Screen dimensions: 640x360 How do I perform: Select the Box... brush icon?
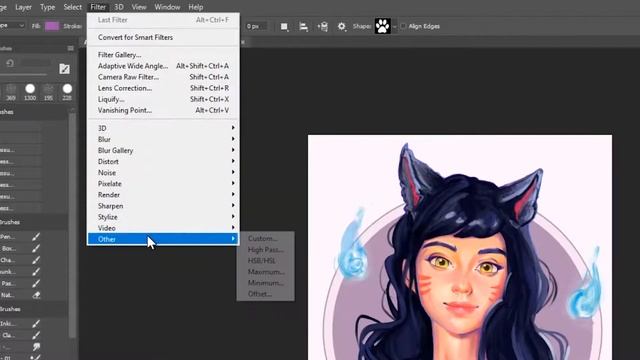(36, 248)
